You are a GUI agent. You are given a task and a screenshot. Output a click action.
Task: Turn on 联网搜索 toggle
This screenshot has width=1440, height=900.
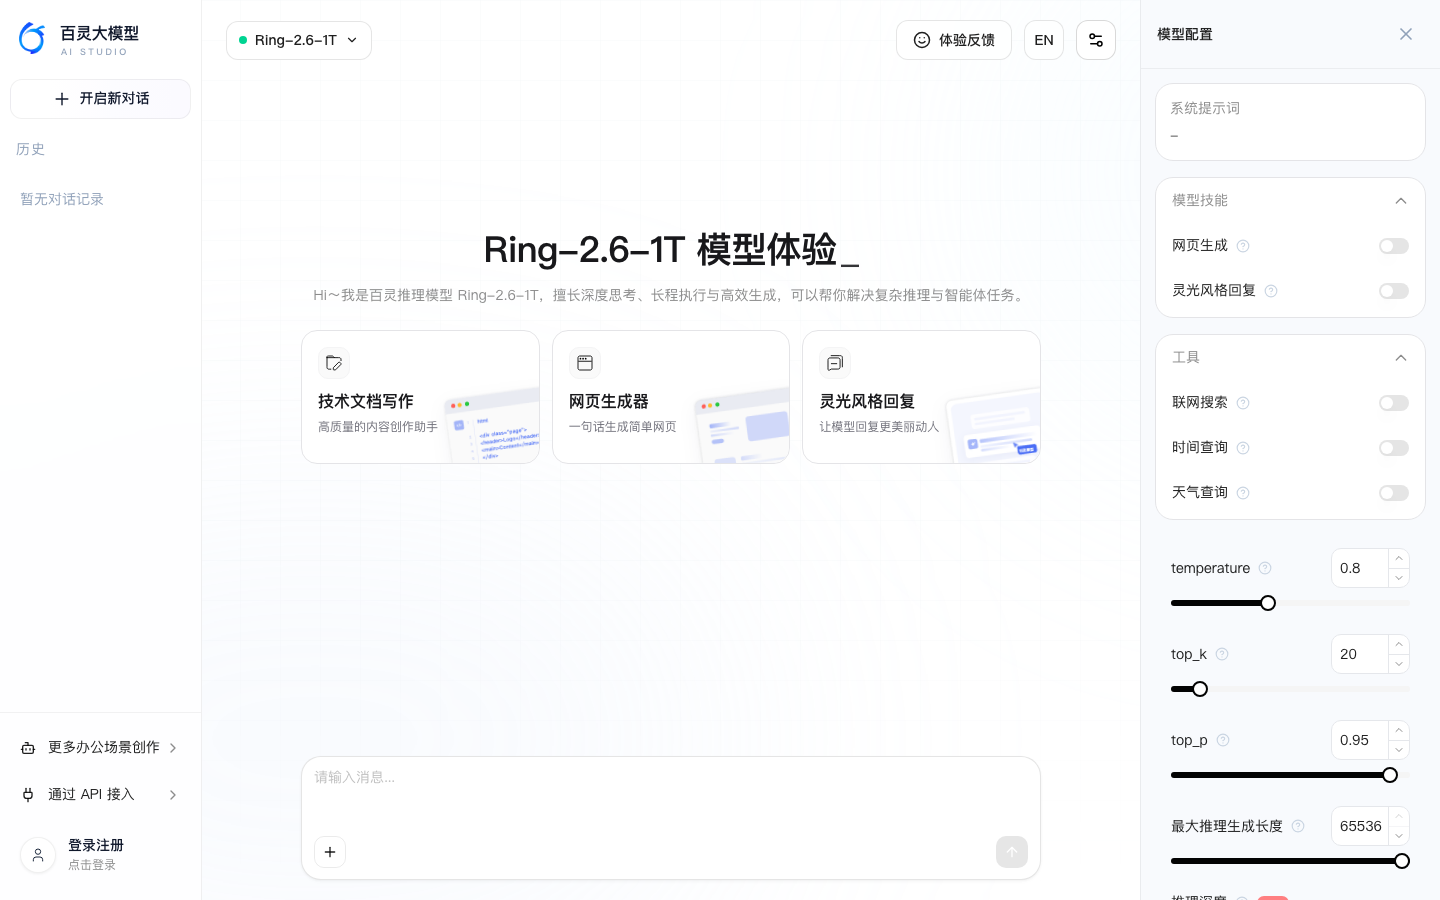pyautogui.click(x=1394, y=403)
